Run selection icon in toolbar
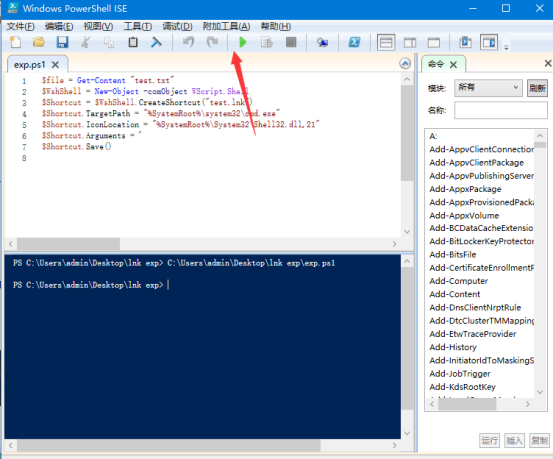This screenshot has width=553, height=459. (267, 42)
